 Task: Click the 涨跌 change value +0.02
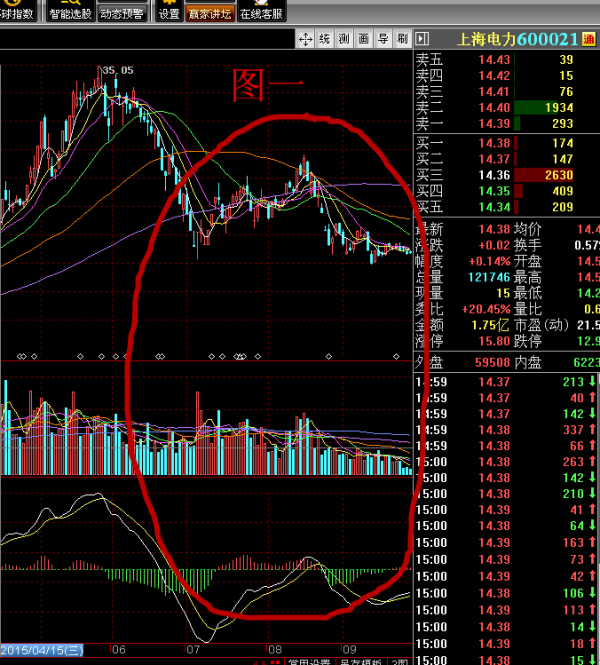pyautogui.click(x=494, y=245)
